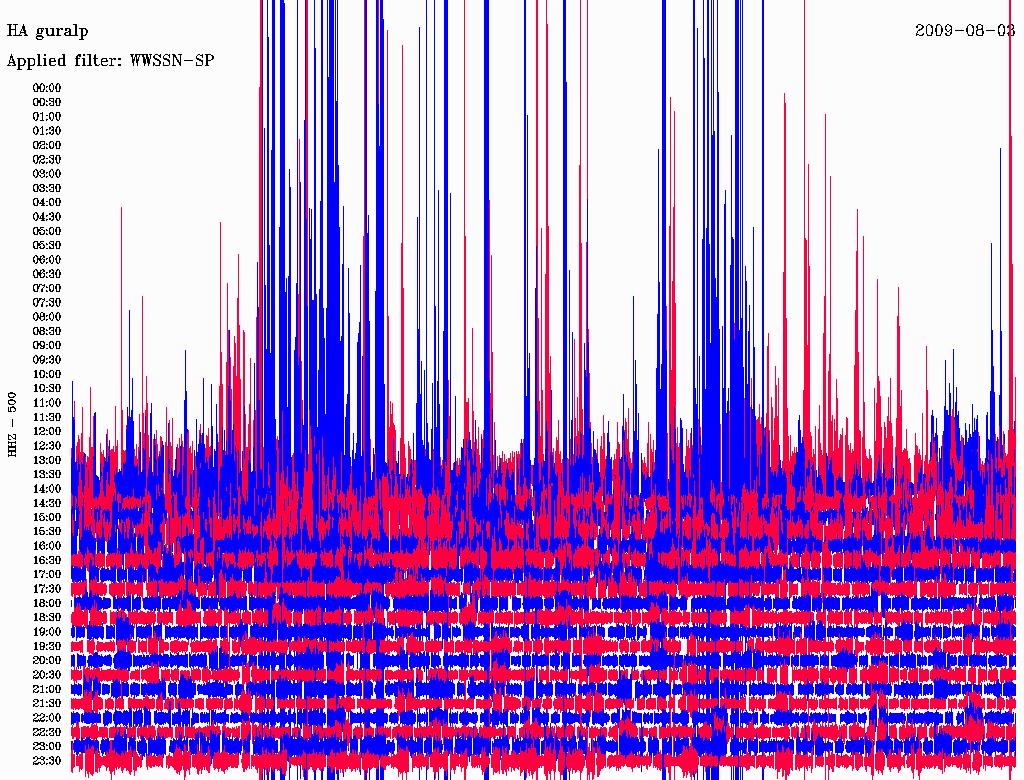Choose the 11:30 time label

(47, 417)
